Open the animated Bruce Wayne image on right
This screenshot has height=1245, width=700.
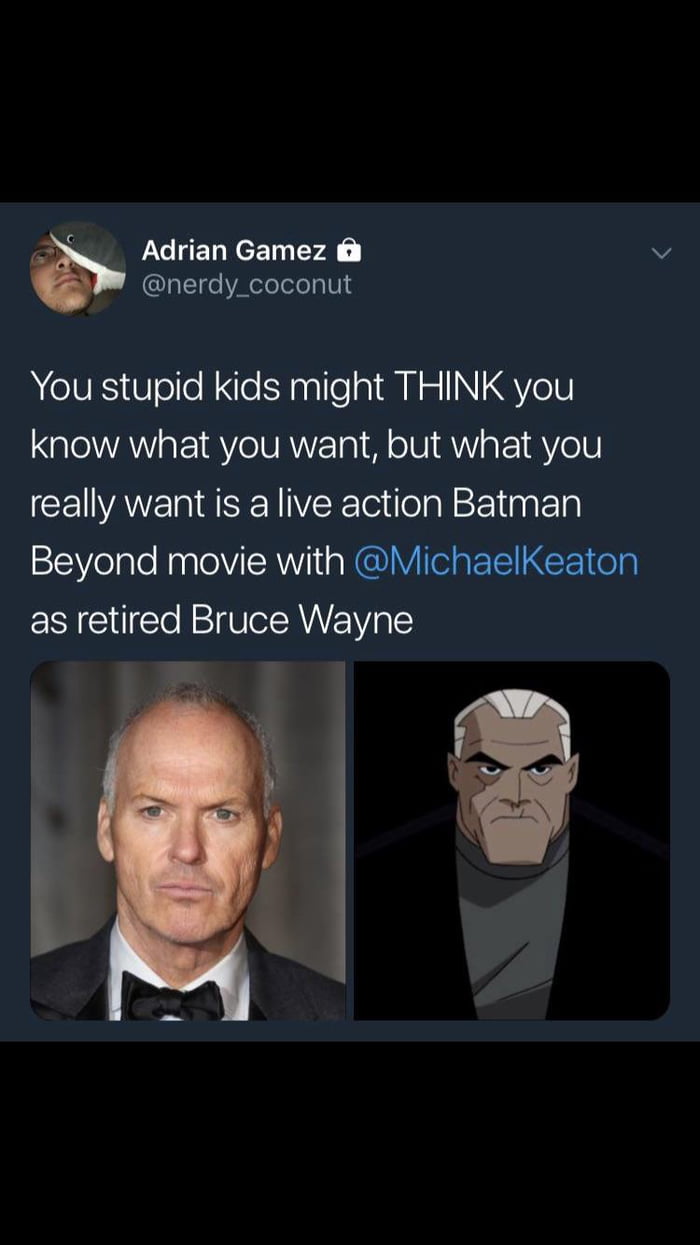tap(512, 840)
